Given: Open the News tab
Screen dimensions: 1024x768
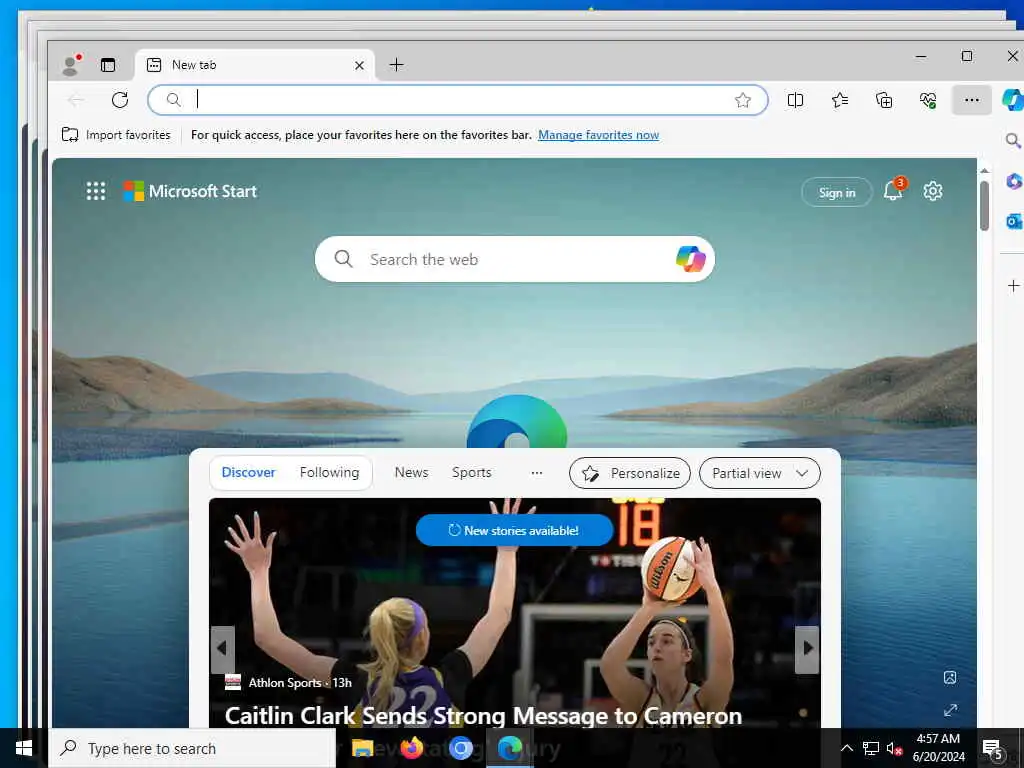Looking at the screenshot, I should tap(411, 472).
